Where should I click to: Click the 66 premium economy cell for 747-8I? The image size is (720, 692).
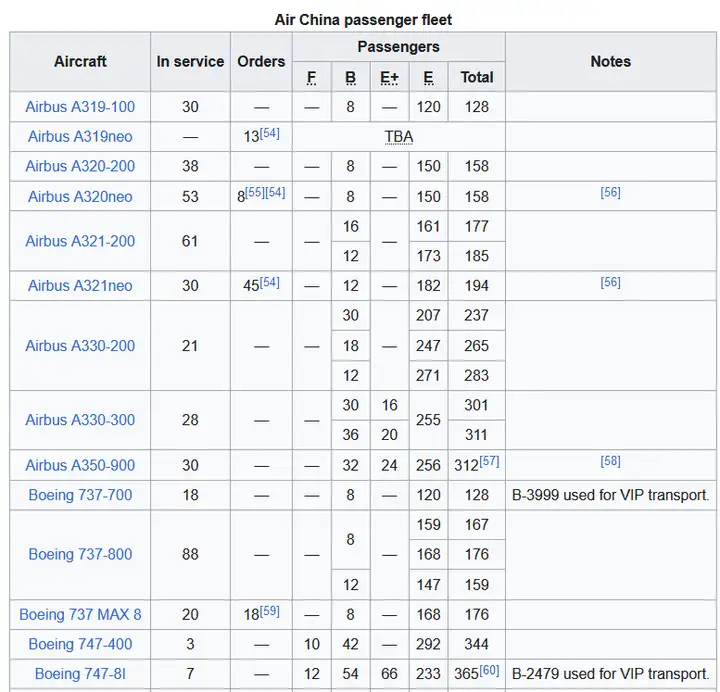point(389,674)
